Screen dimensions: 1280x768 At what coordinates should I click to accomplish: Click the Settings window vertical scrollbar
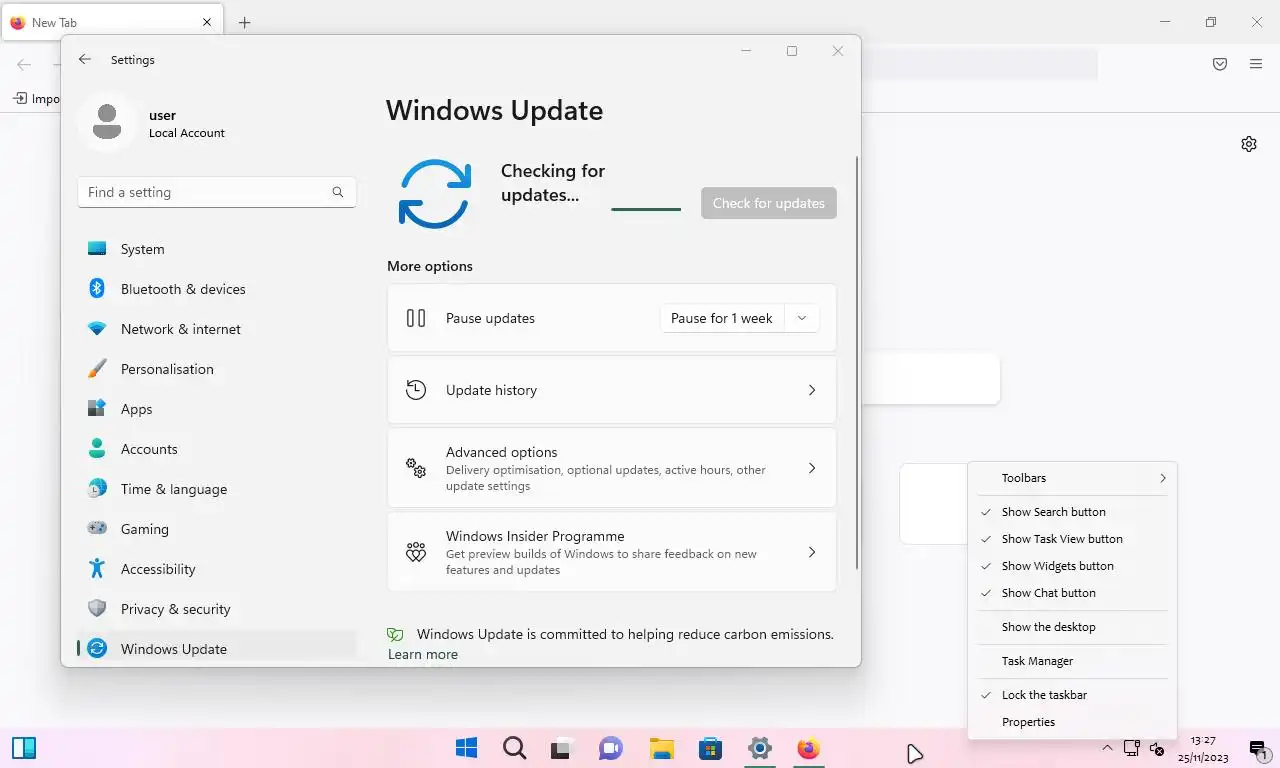(857, 363)
